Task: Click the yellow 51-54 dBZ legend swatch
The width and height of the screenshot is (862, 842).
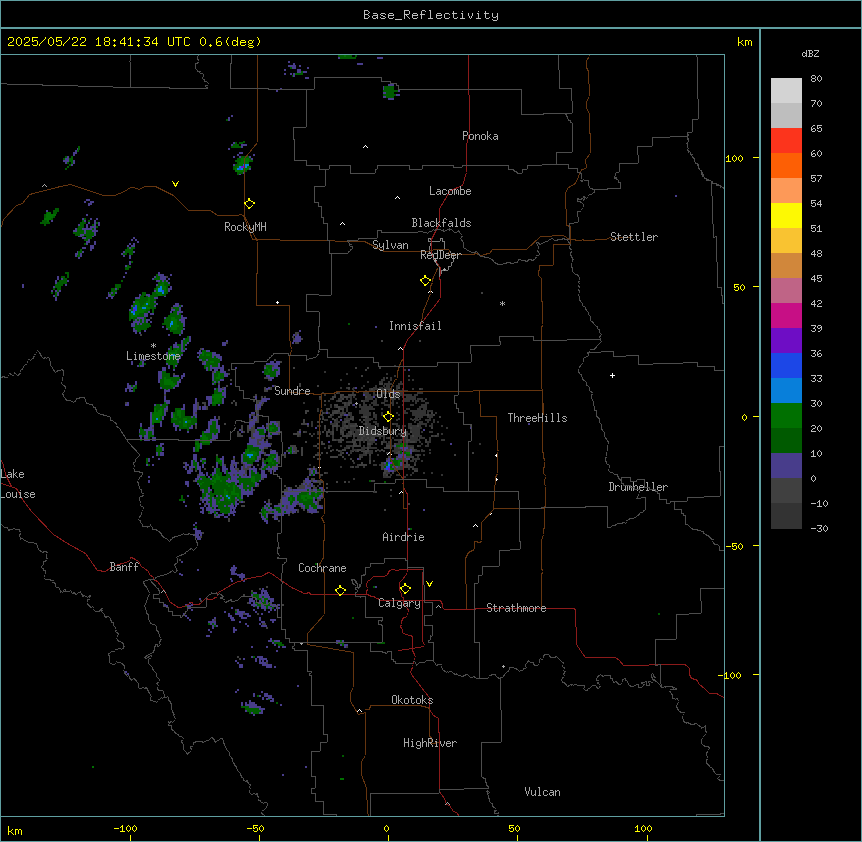Action: click(x=786, y=216)
